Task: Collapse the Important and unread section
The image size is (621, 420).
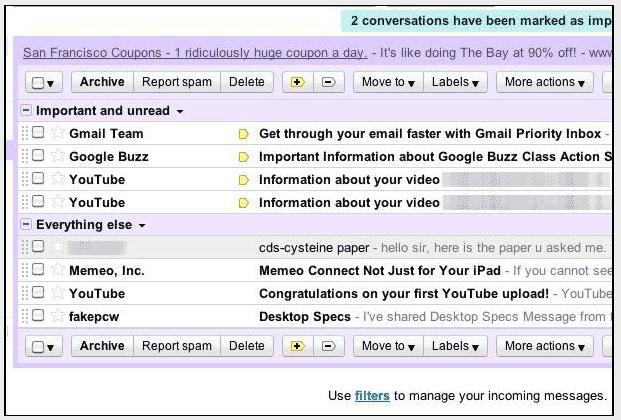Action: (26, 110)
